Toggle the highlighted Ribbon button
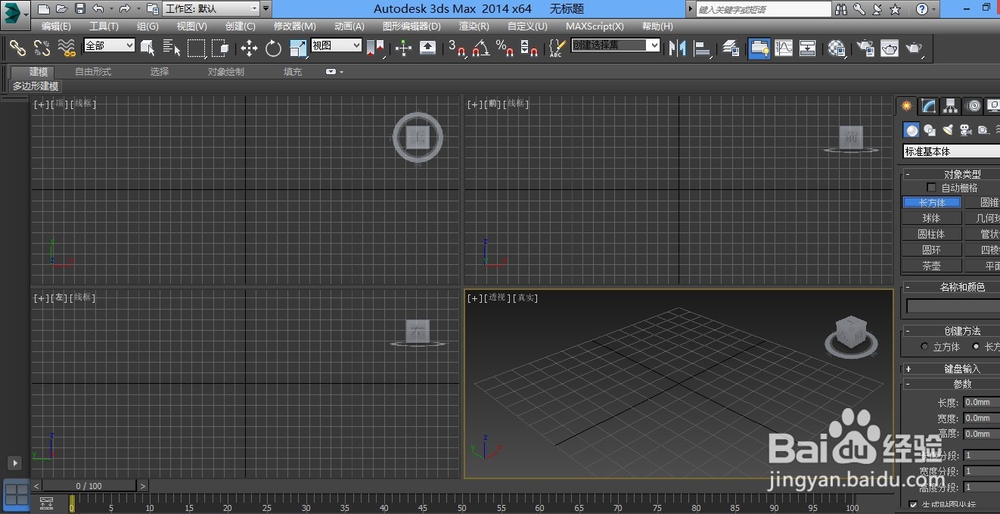 [x=759, y=48]
